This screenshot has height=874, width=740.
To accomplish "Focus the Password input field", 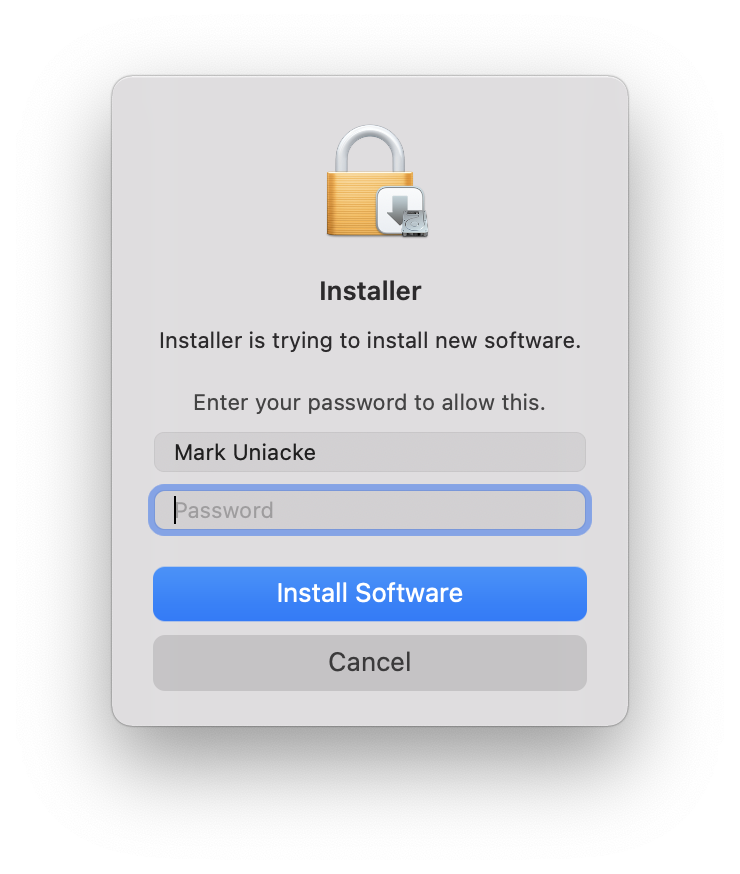I will tap(369, 510).
